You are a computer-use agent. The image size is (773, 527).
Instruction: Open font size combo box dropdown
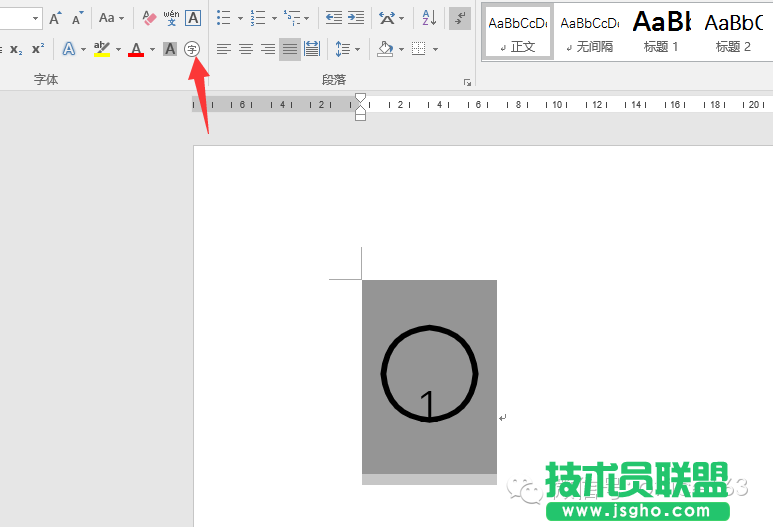pos(35,18)
